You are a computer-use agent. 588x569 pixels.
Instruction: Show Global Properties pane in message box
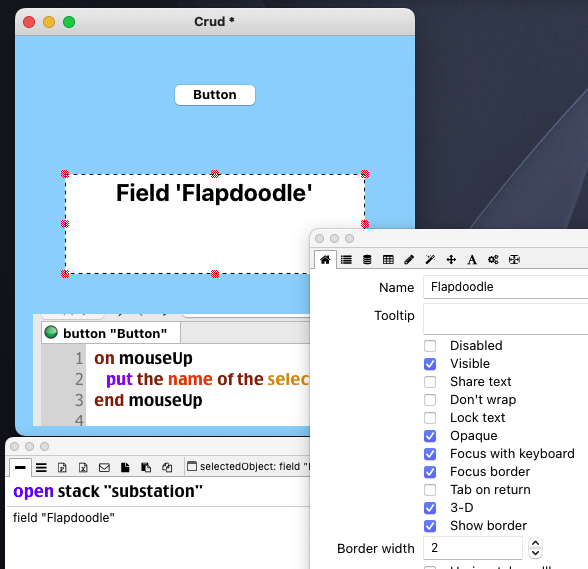[62, 467]
